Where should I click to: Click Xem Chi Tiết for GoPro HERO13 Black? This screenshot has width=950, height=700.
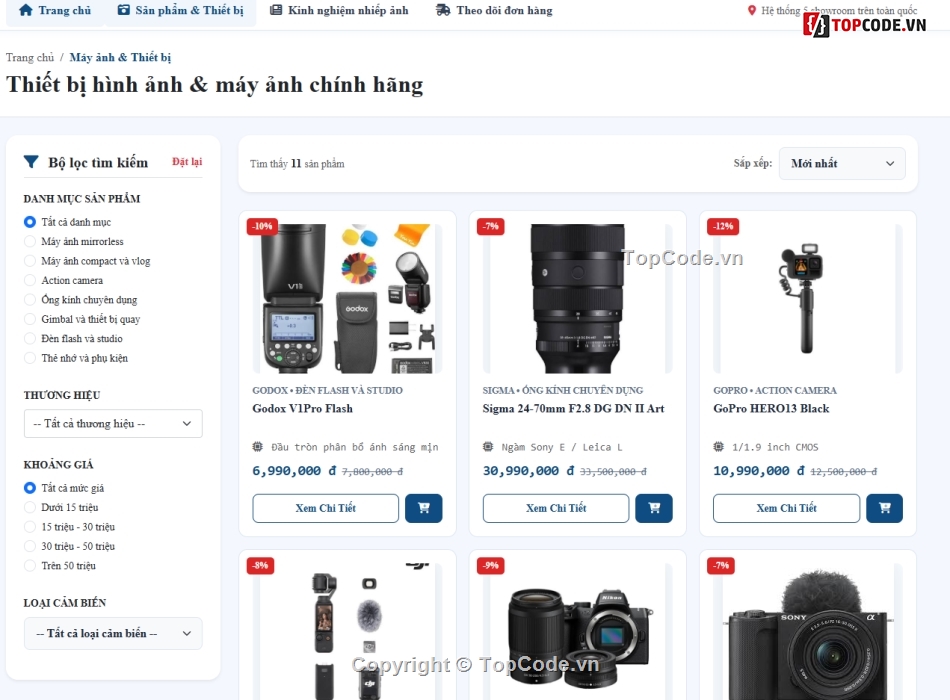click(786, 508)
